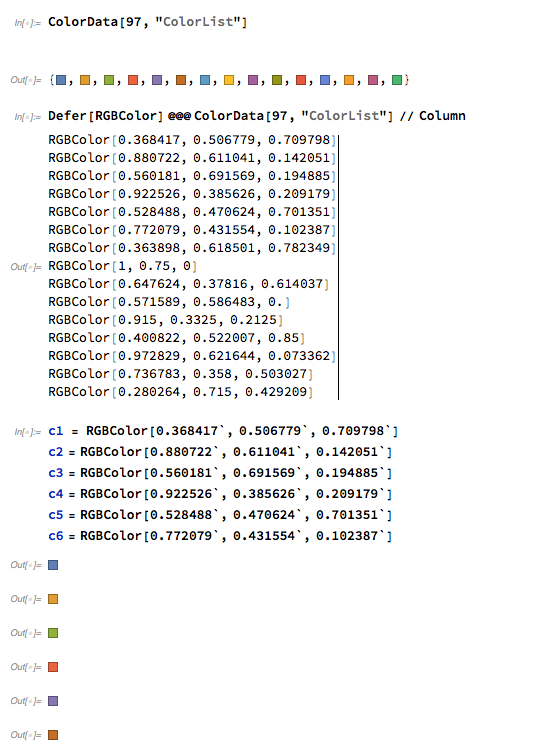Select the output row RGBColor[0.571589, 0.586483, 0.]

point(169,302)
